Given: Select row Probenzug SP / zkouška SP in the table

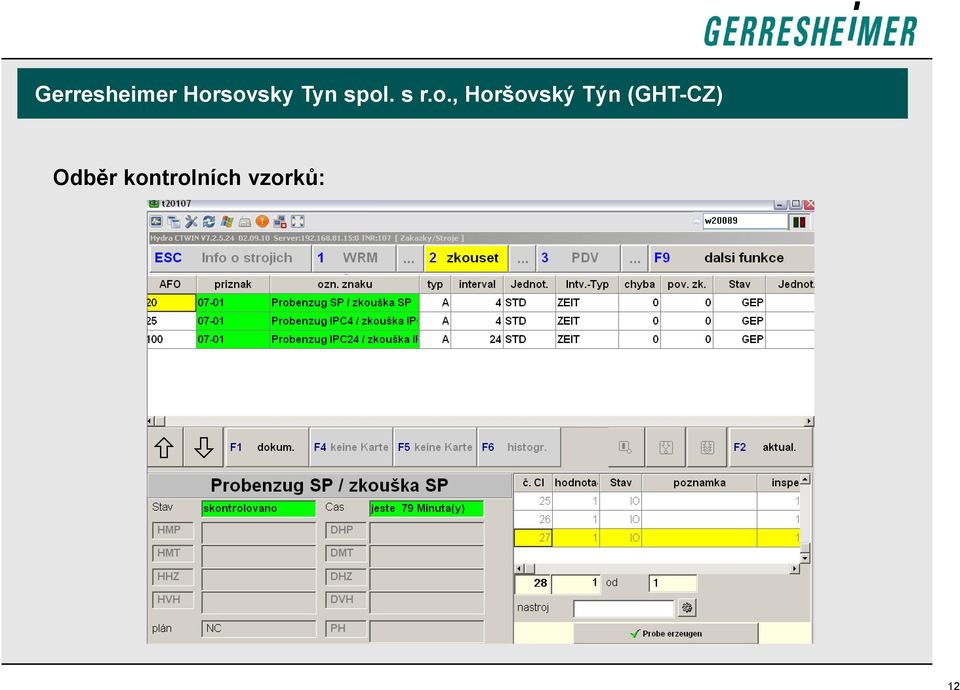Looking at the screenshot, I should tap(481, 302).
